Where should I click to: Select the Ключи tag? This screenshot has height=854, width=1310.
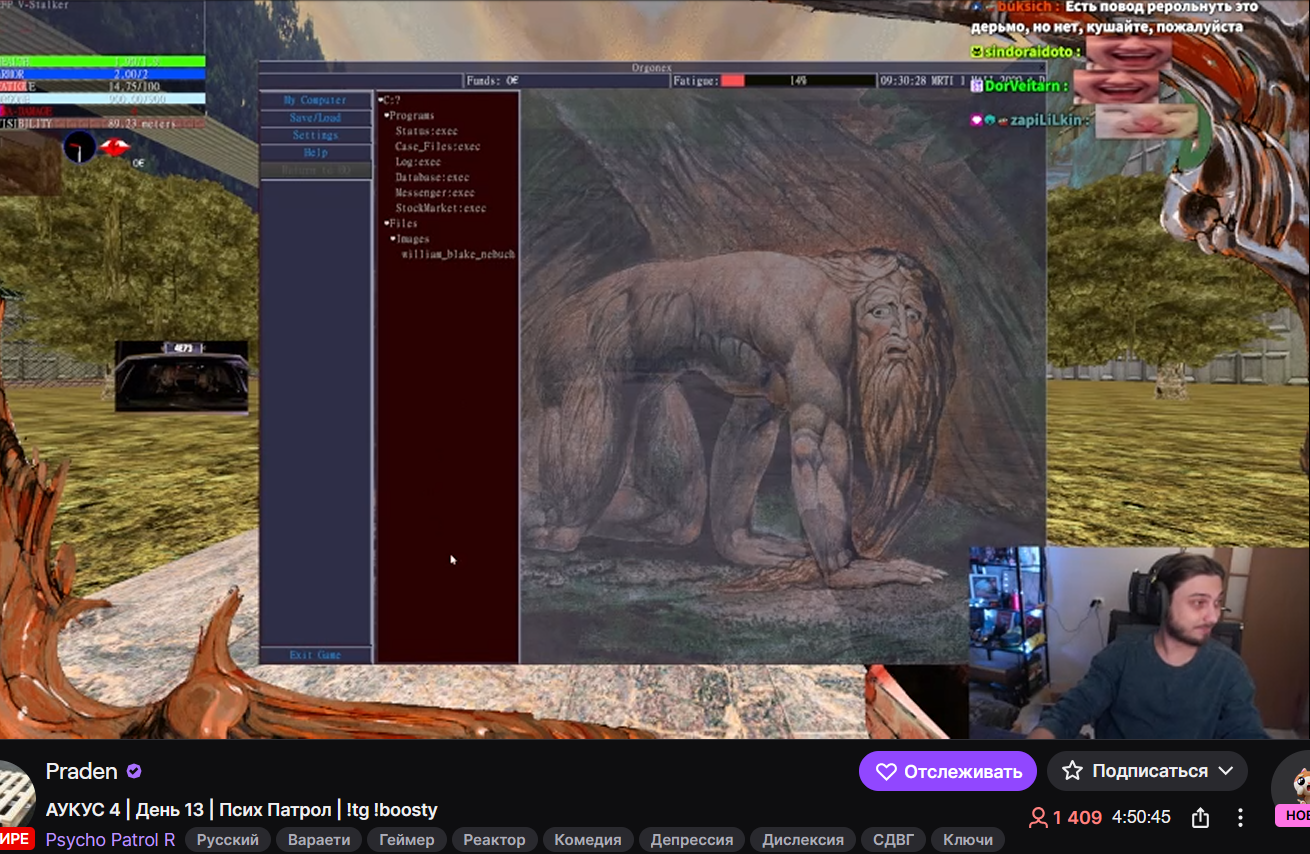point(968,840)
